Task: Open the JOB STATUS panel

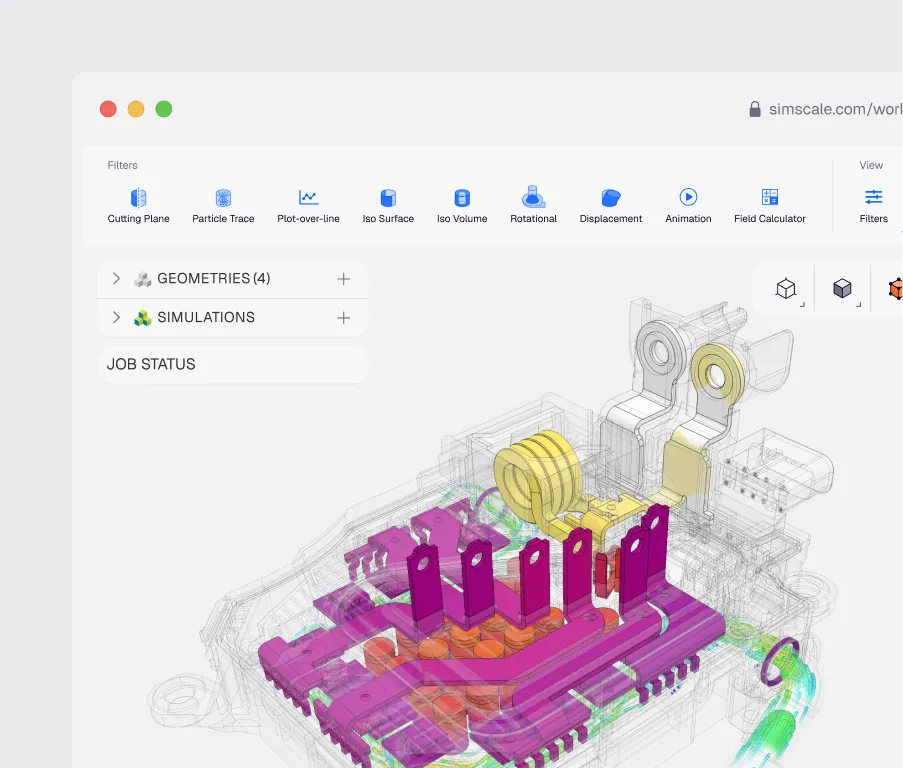Action: [233, 364]
